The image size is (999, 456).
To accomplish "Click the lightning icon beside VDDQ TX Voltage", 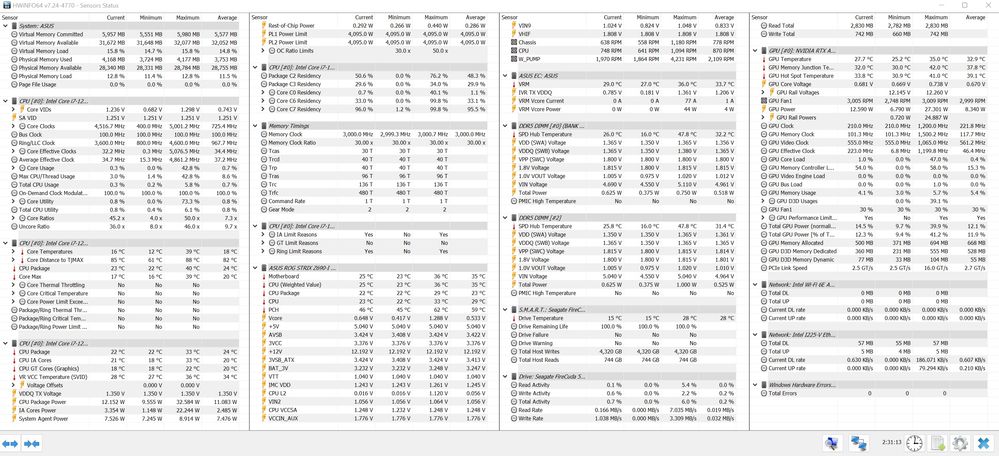I will 14,394.
